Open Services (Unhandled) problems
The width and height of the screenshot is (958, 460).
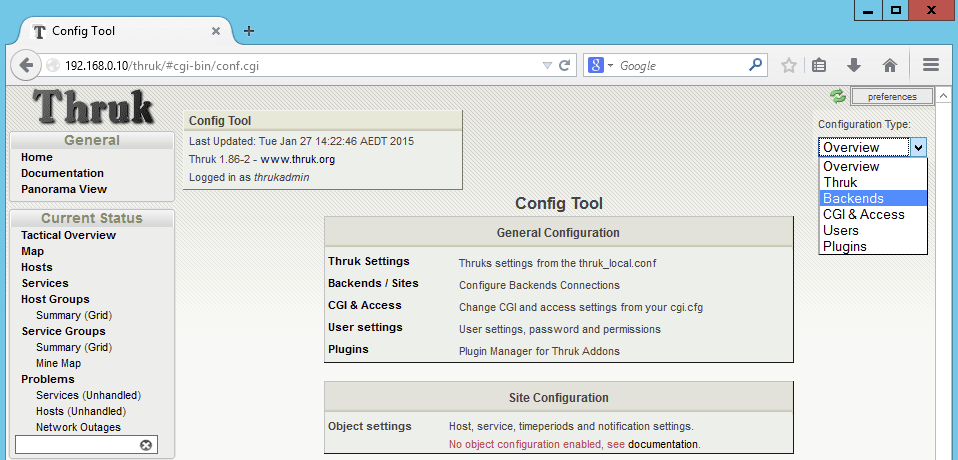pyautogui.click(x=89, y=395)
